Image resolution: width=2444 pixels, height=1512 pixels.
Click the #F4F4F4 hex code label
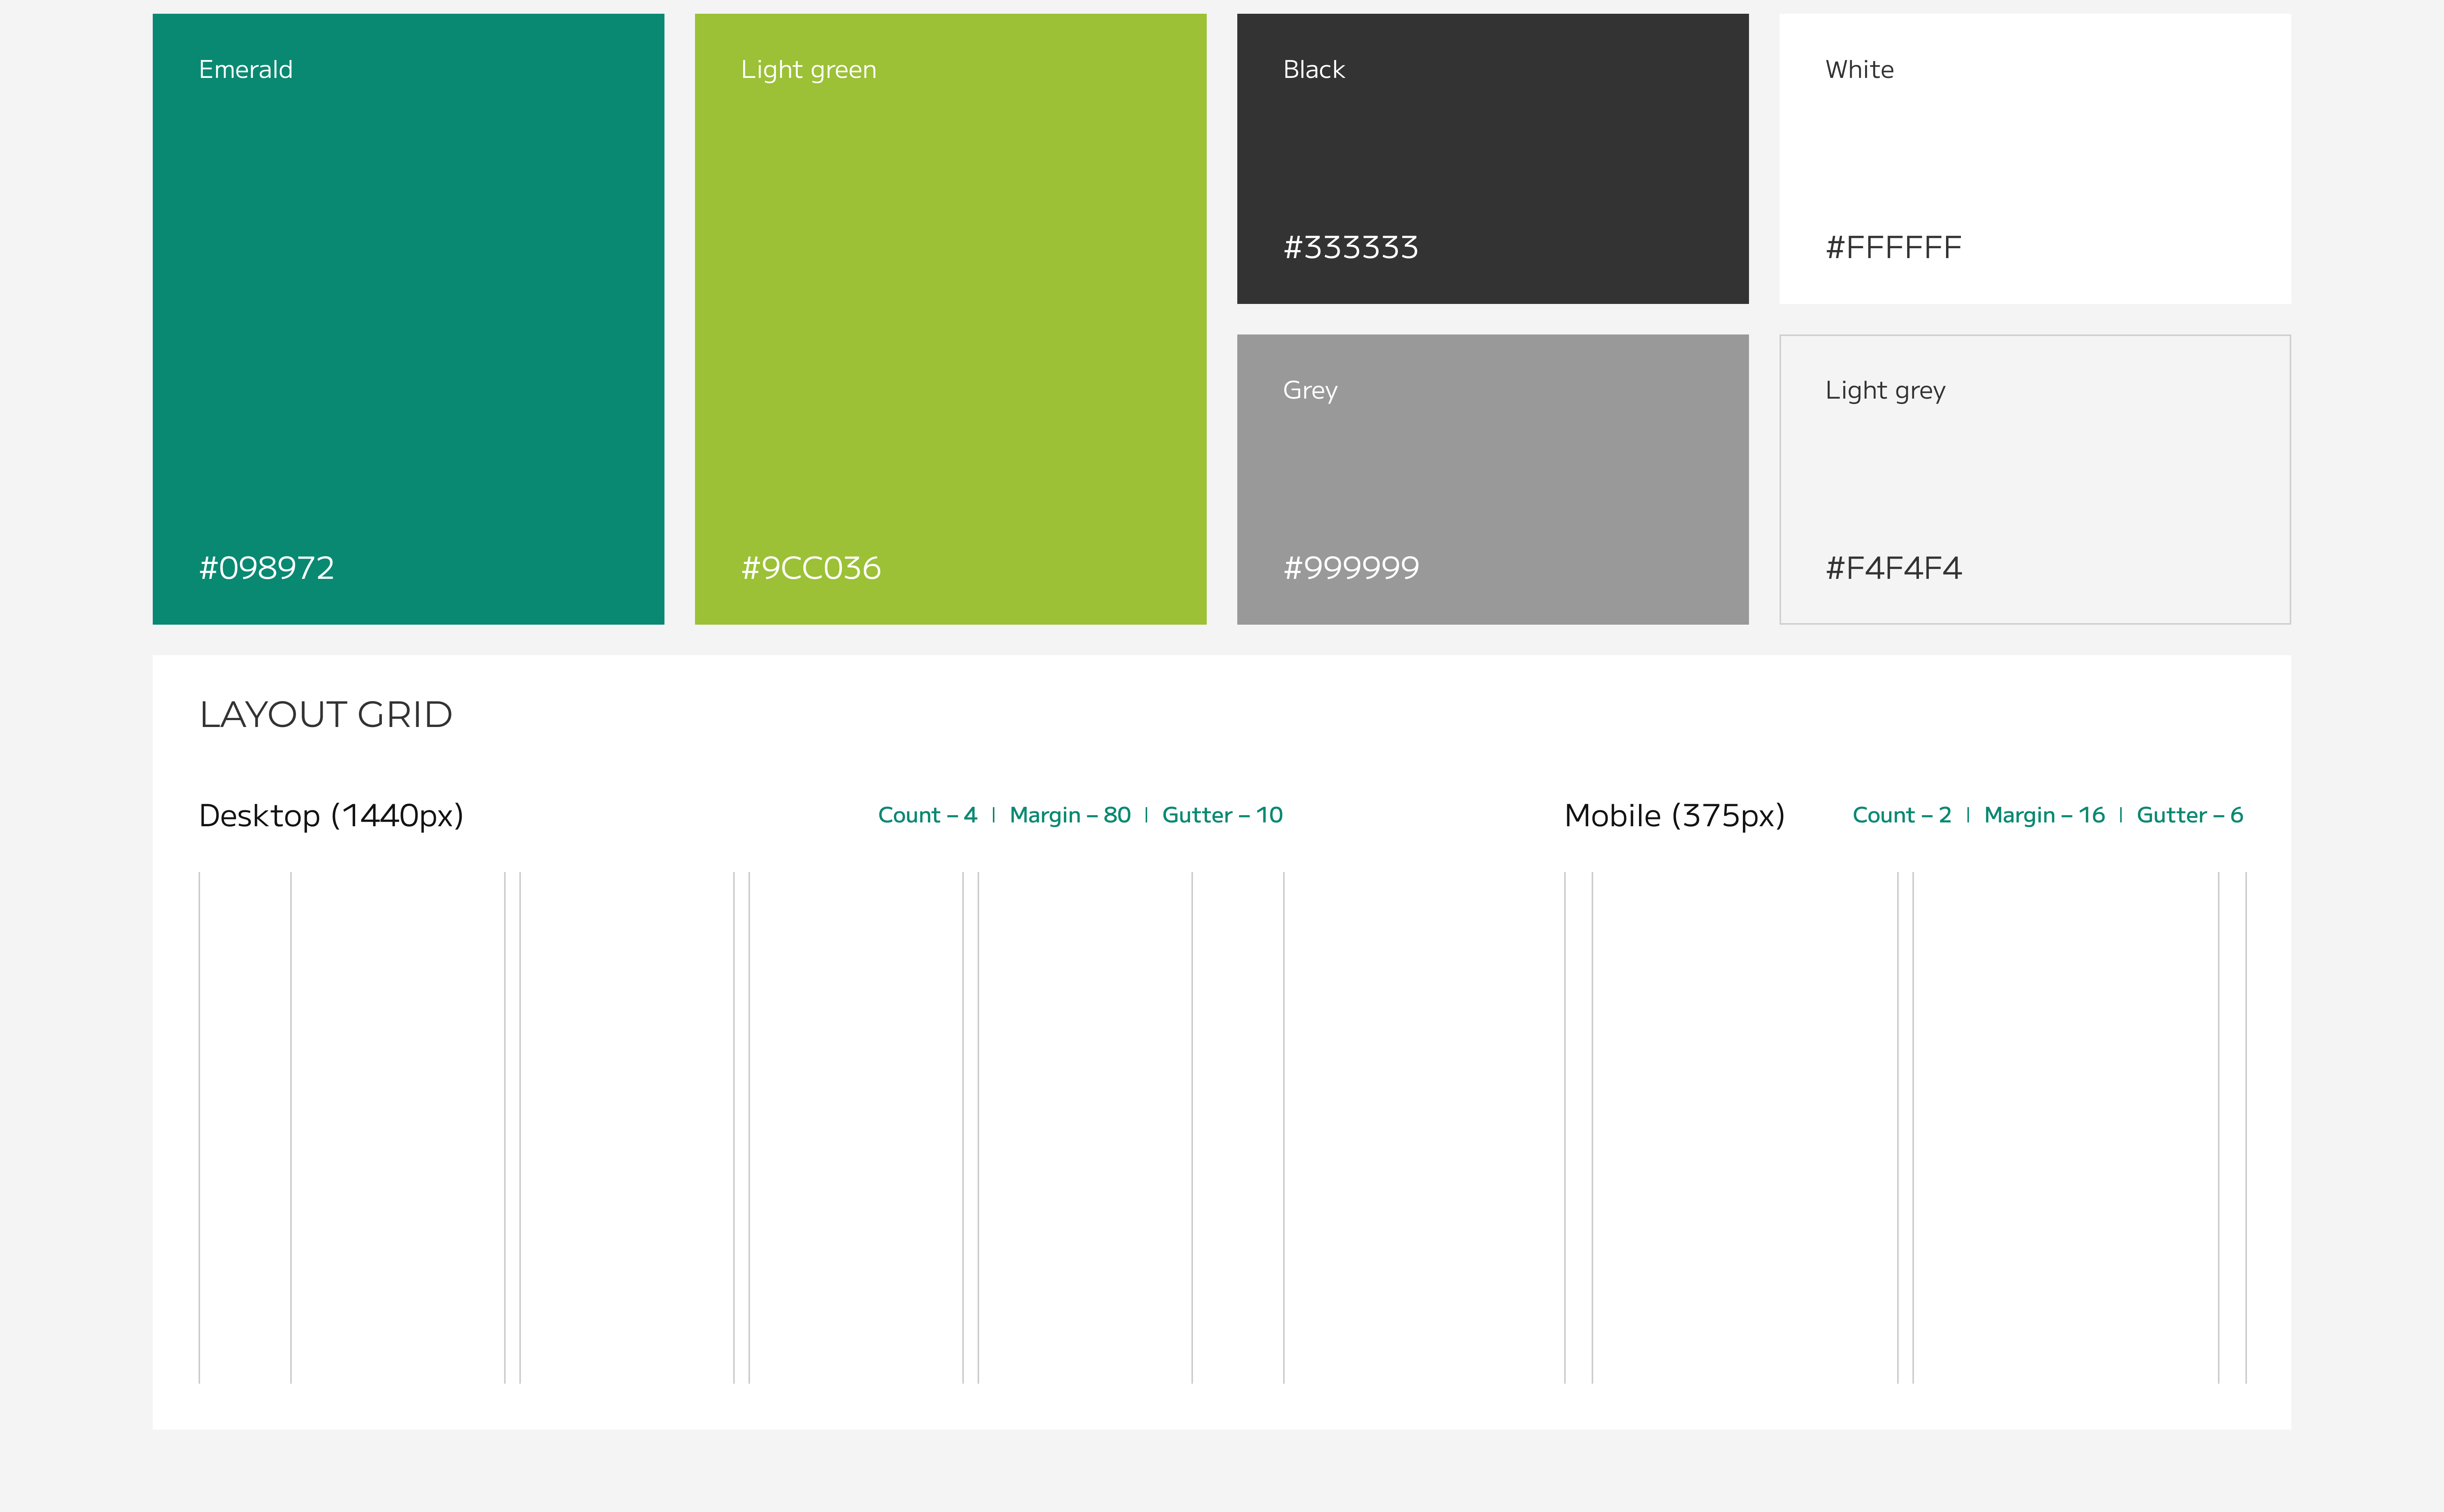[1893, 568]
